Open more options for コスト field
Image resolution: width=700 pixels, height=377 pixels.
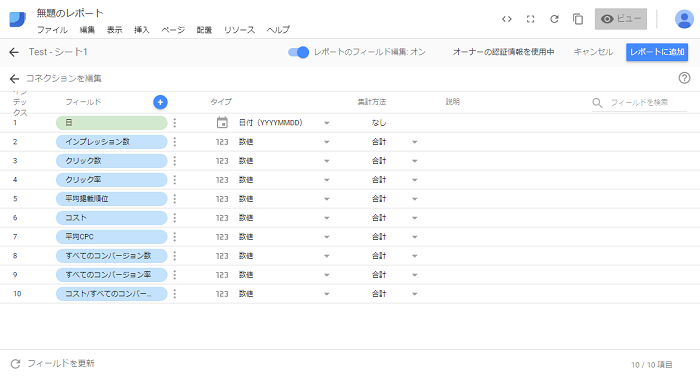[x=175, y=218]
